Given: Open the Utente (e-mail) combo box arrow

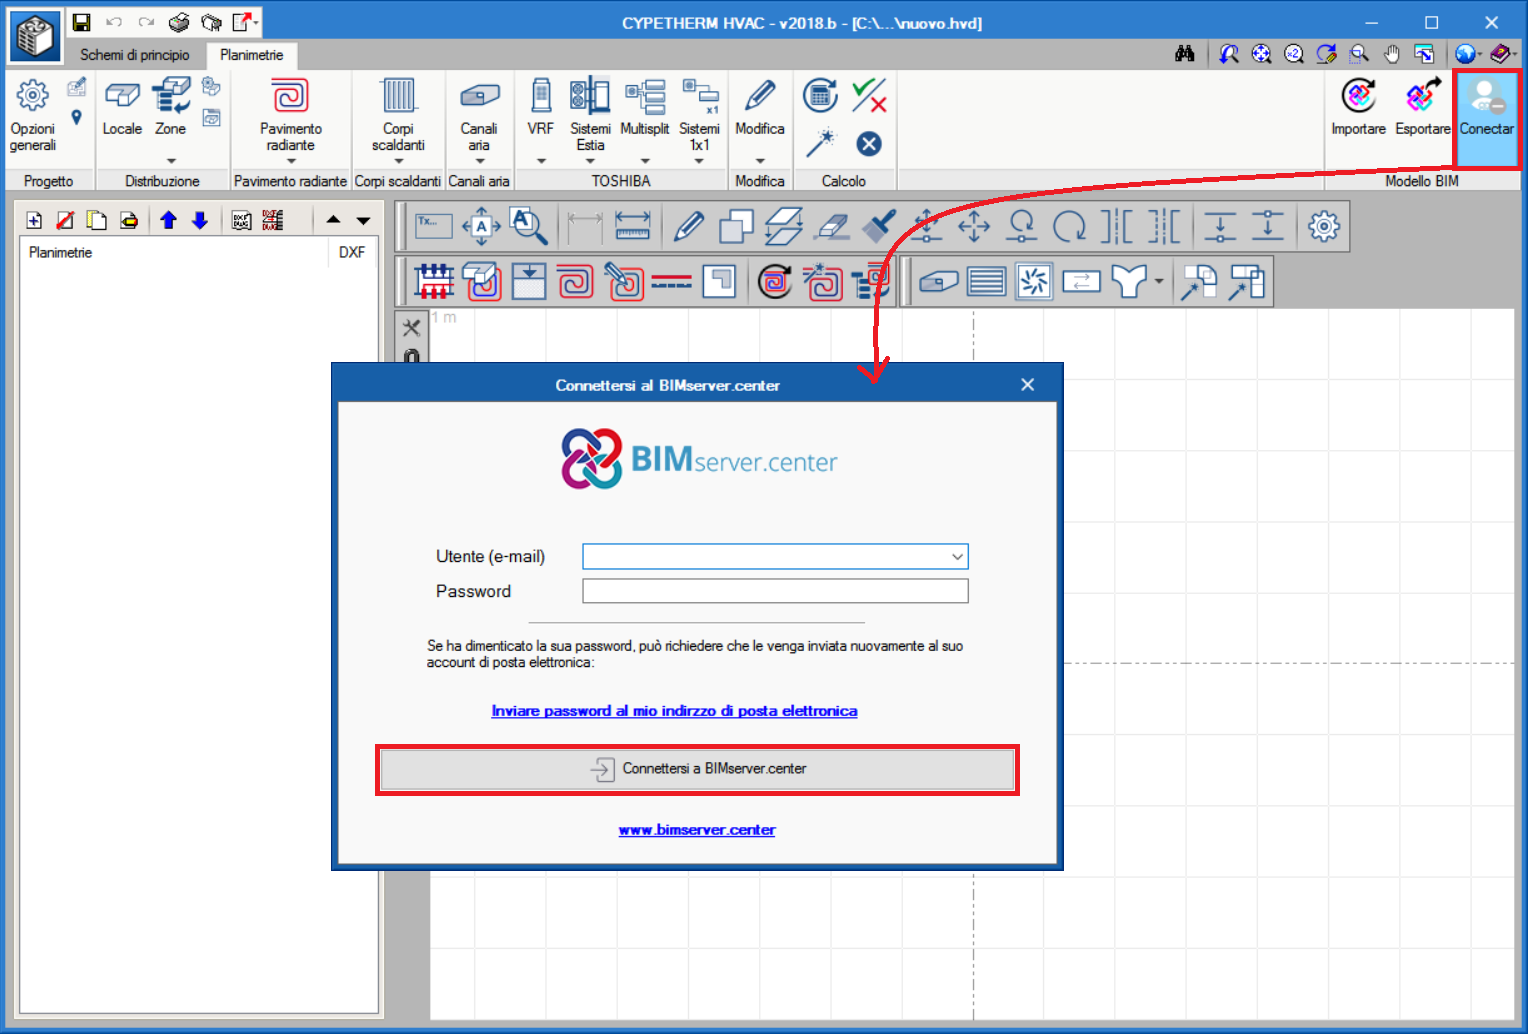Looking at the screenshot, I should point(957,557).
